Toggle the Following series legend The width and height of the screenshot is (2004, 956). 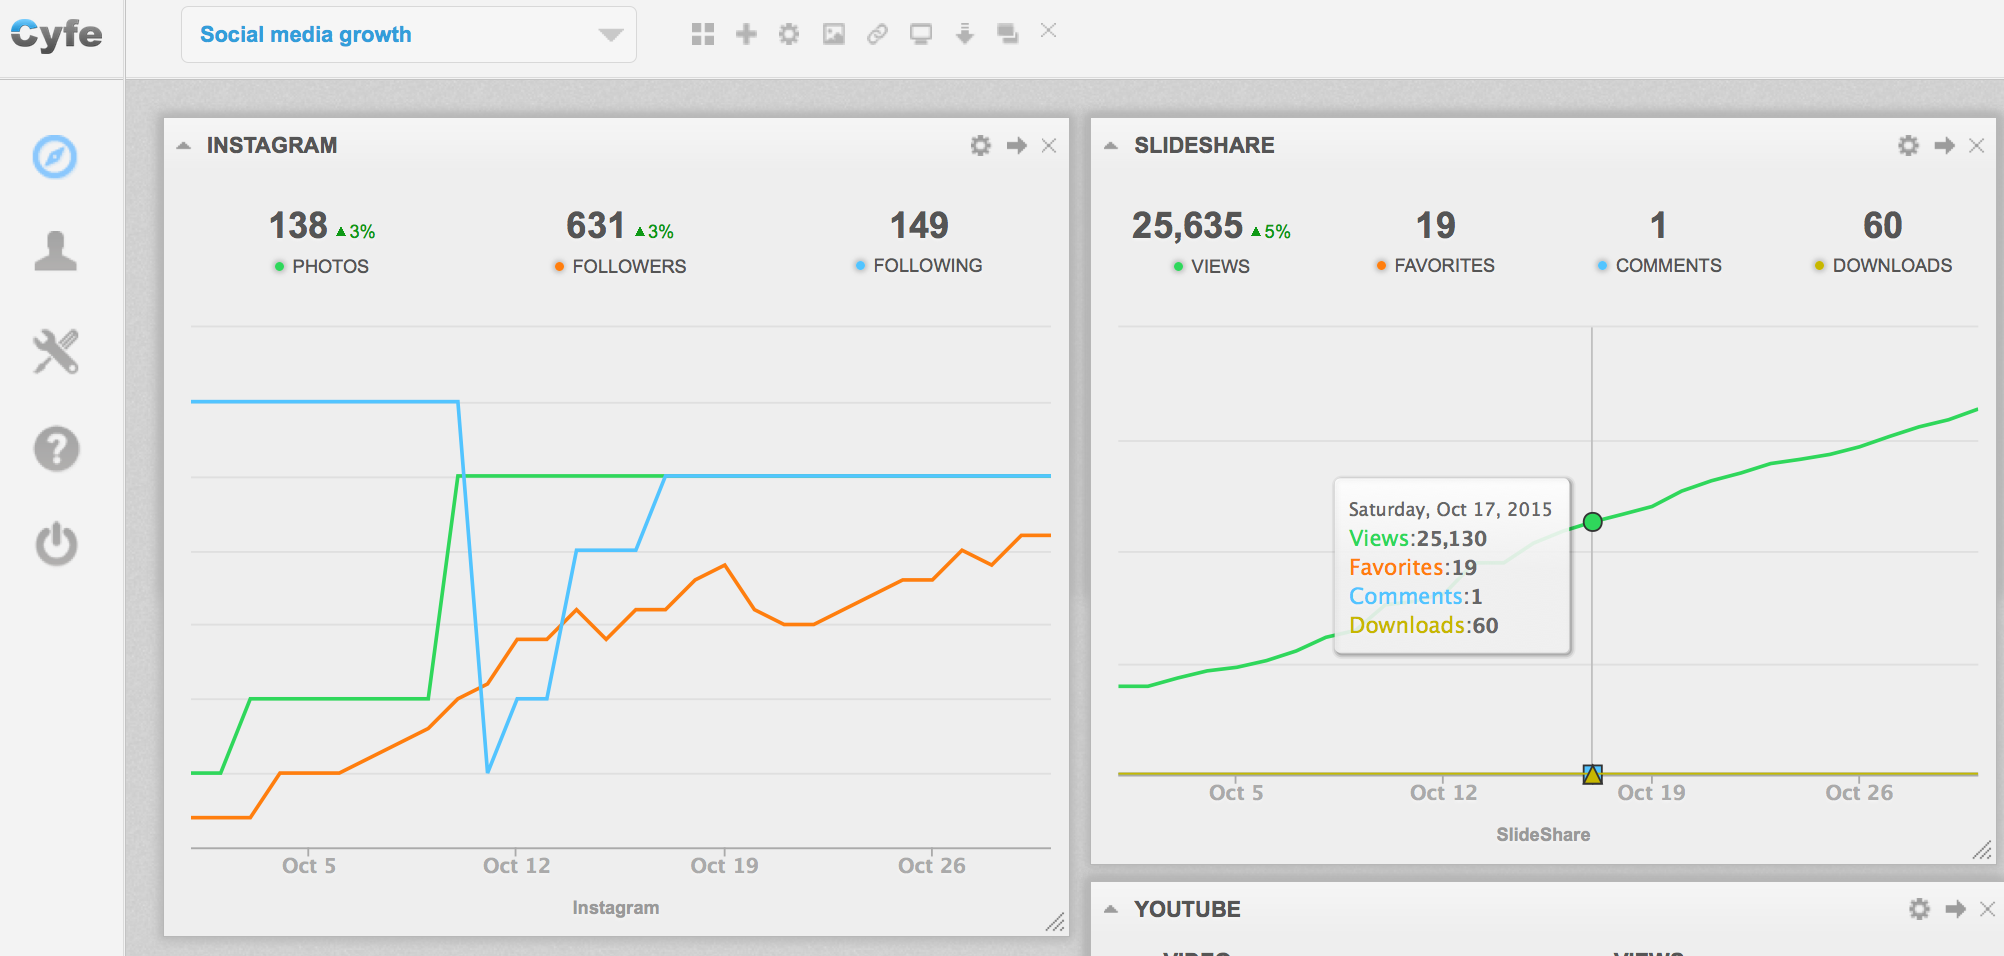(x=918, y=265)
